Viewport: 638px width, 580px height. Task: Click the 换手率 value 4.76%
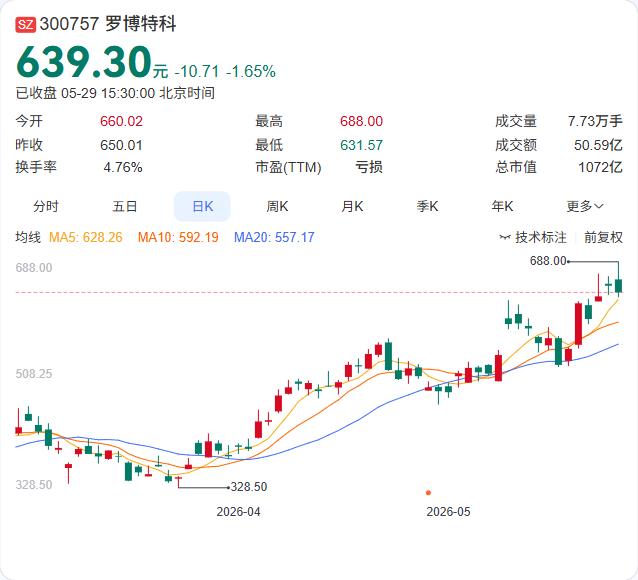(x=123, y=167)
